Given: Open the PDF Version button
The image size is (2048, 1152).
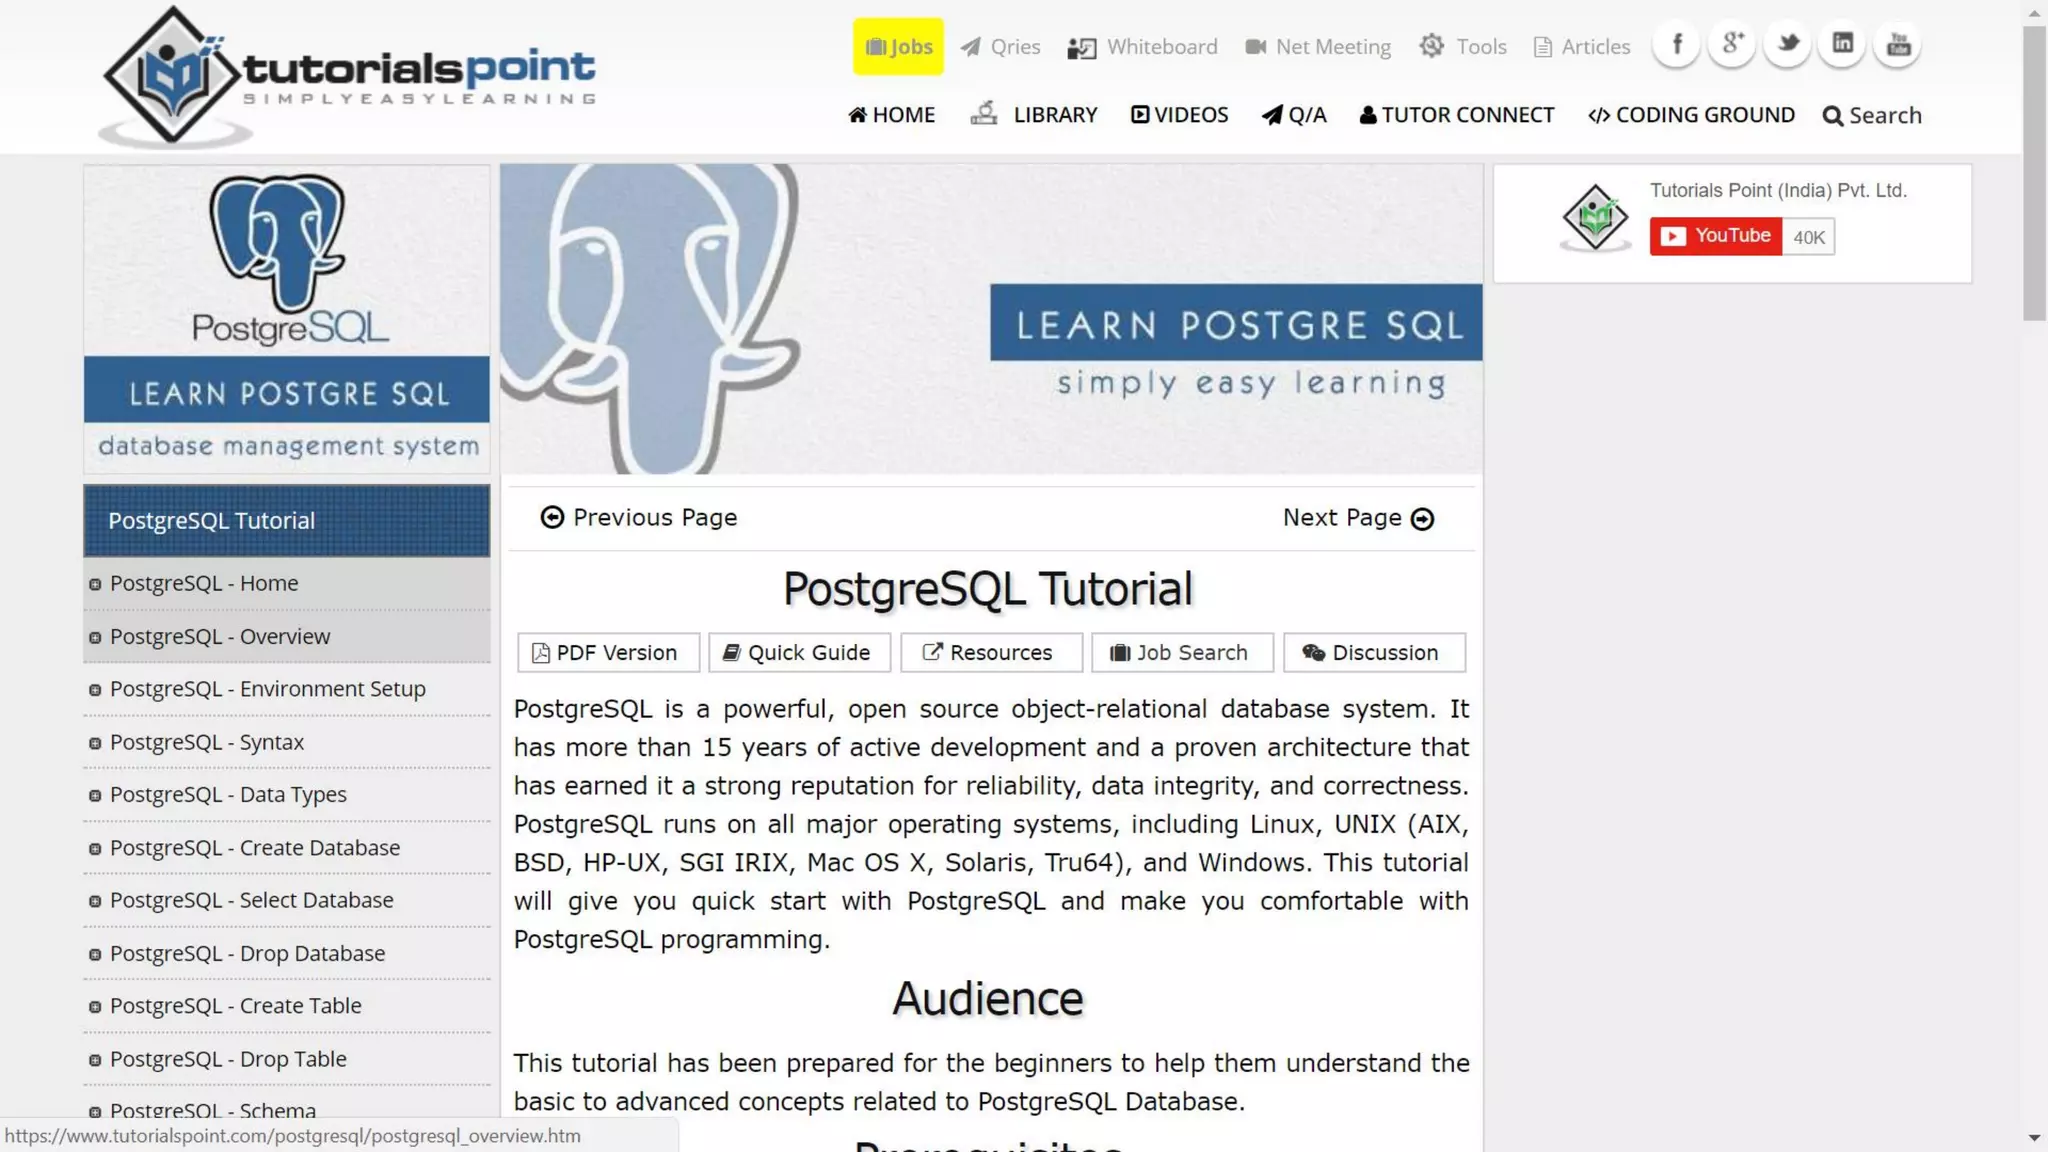Looking at the screenshot, I should (606, 653).
